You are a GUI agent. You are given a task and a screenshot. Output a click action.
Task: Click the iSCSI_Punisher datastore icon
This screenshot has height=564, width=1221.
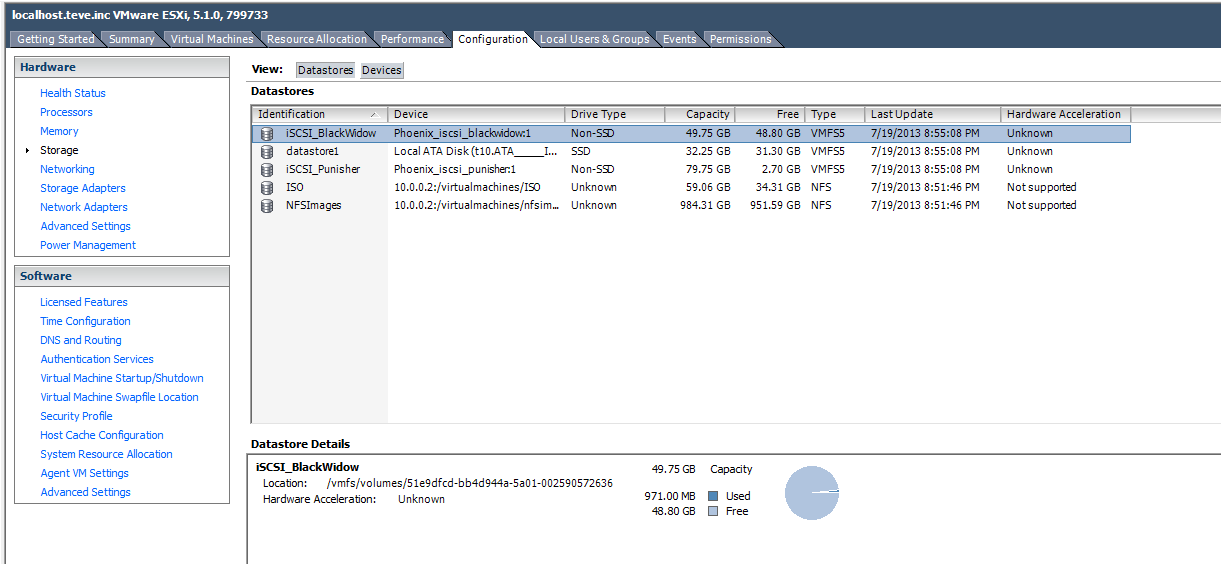[266, 169]
